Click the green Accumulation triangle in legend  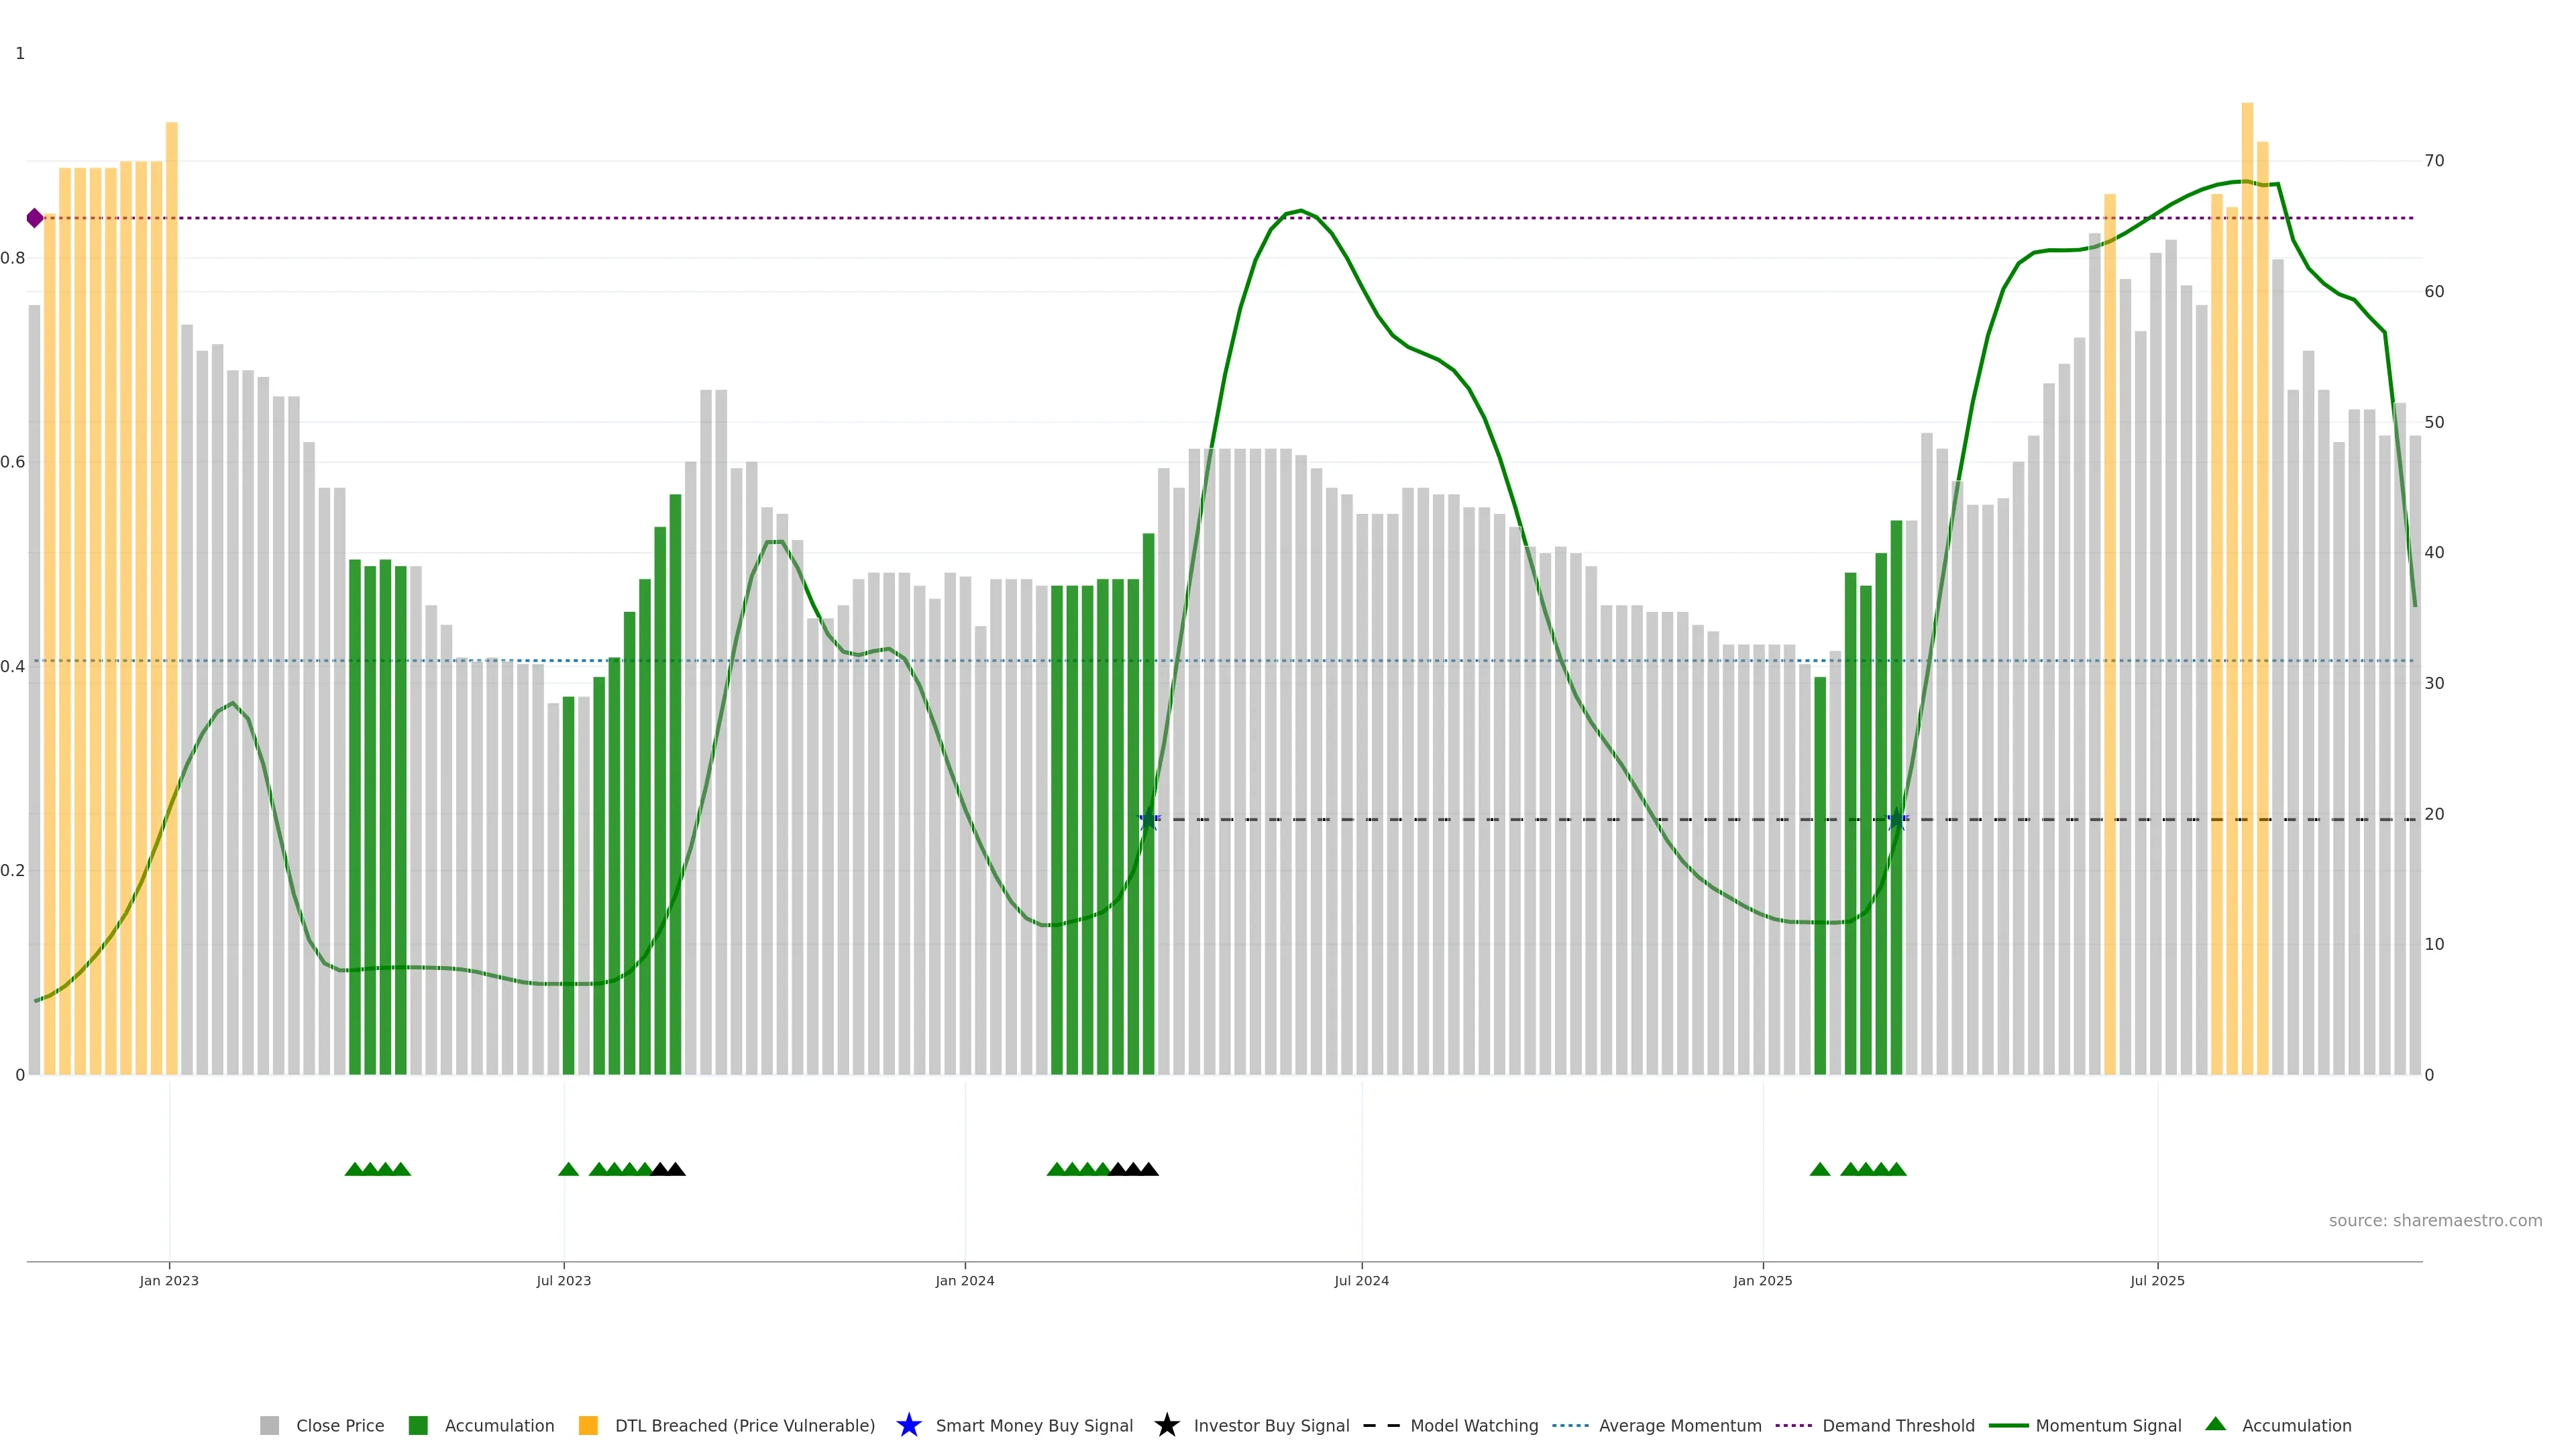(2215, 1424)
